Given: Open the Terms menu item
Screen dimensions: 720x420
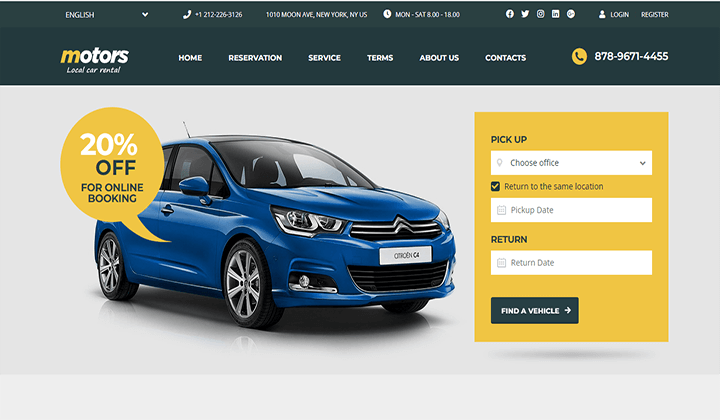Looking at the screenshot, I should (380, 58).
